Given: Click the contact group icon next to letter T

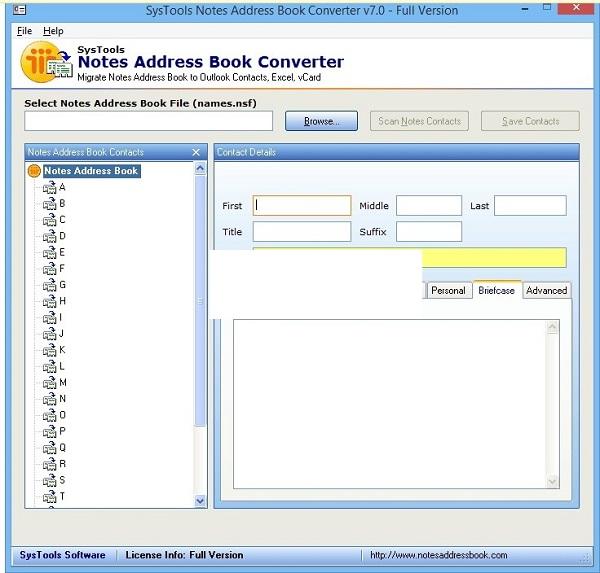Looking at the screenshot, I should tap(49, 497).
